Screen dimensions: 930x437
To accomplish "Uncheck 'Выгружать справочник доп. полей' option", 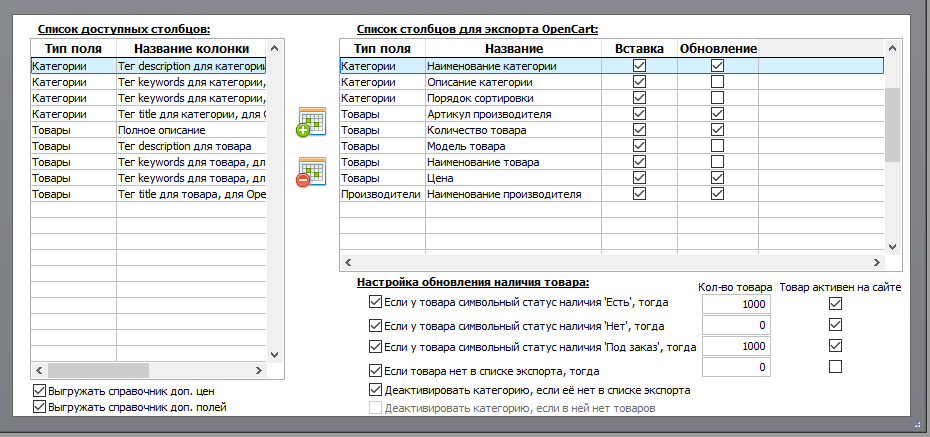I will pos(40,407).
